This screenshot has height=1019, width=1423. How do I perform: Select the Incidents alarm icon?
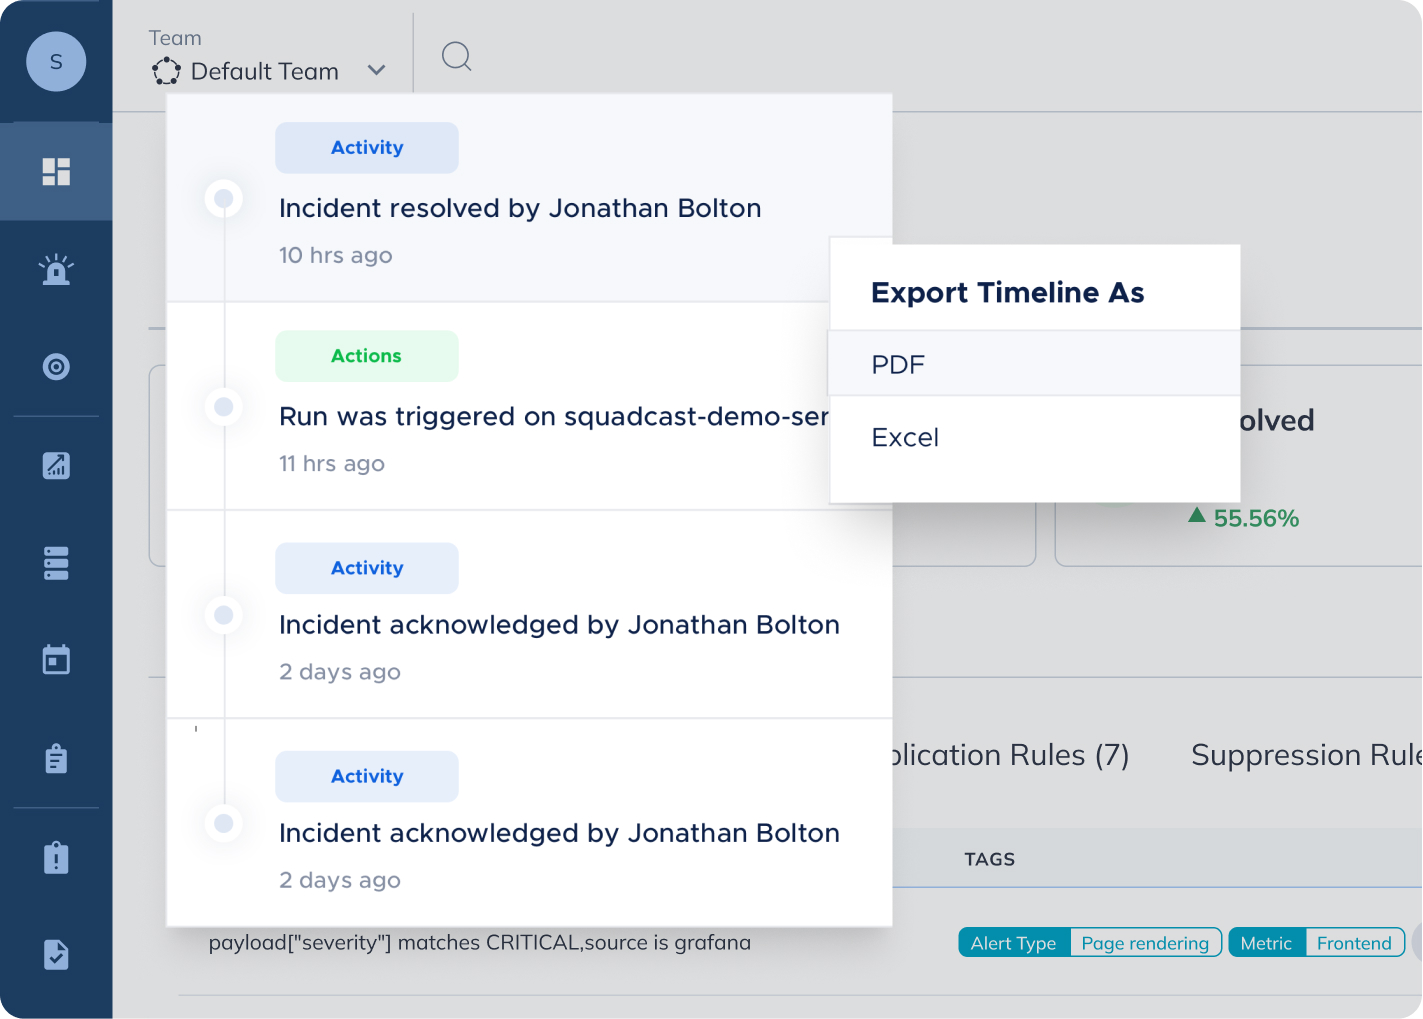[56, 269]
